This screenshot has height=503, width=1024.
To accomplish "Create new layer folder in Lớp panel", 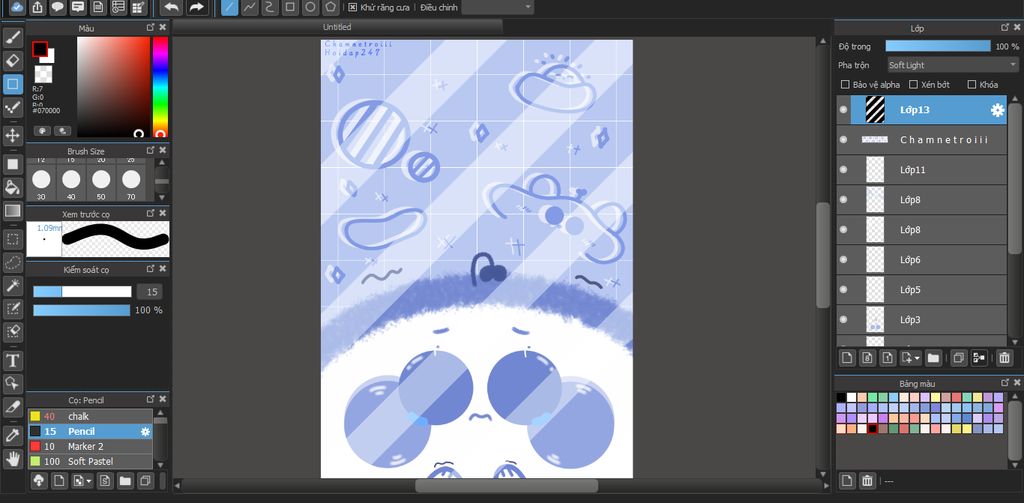I will [933, 357].
